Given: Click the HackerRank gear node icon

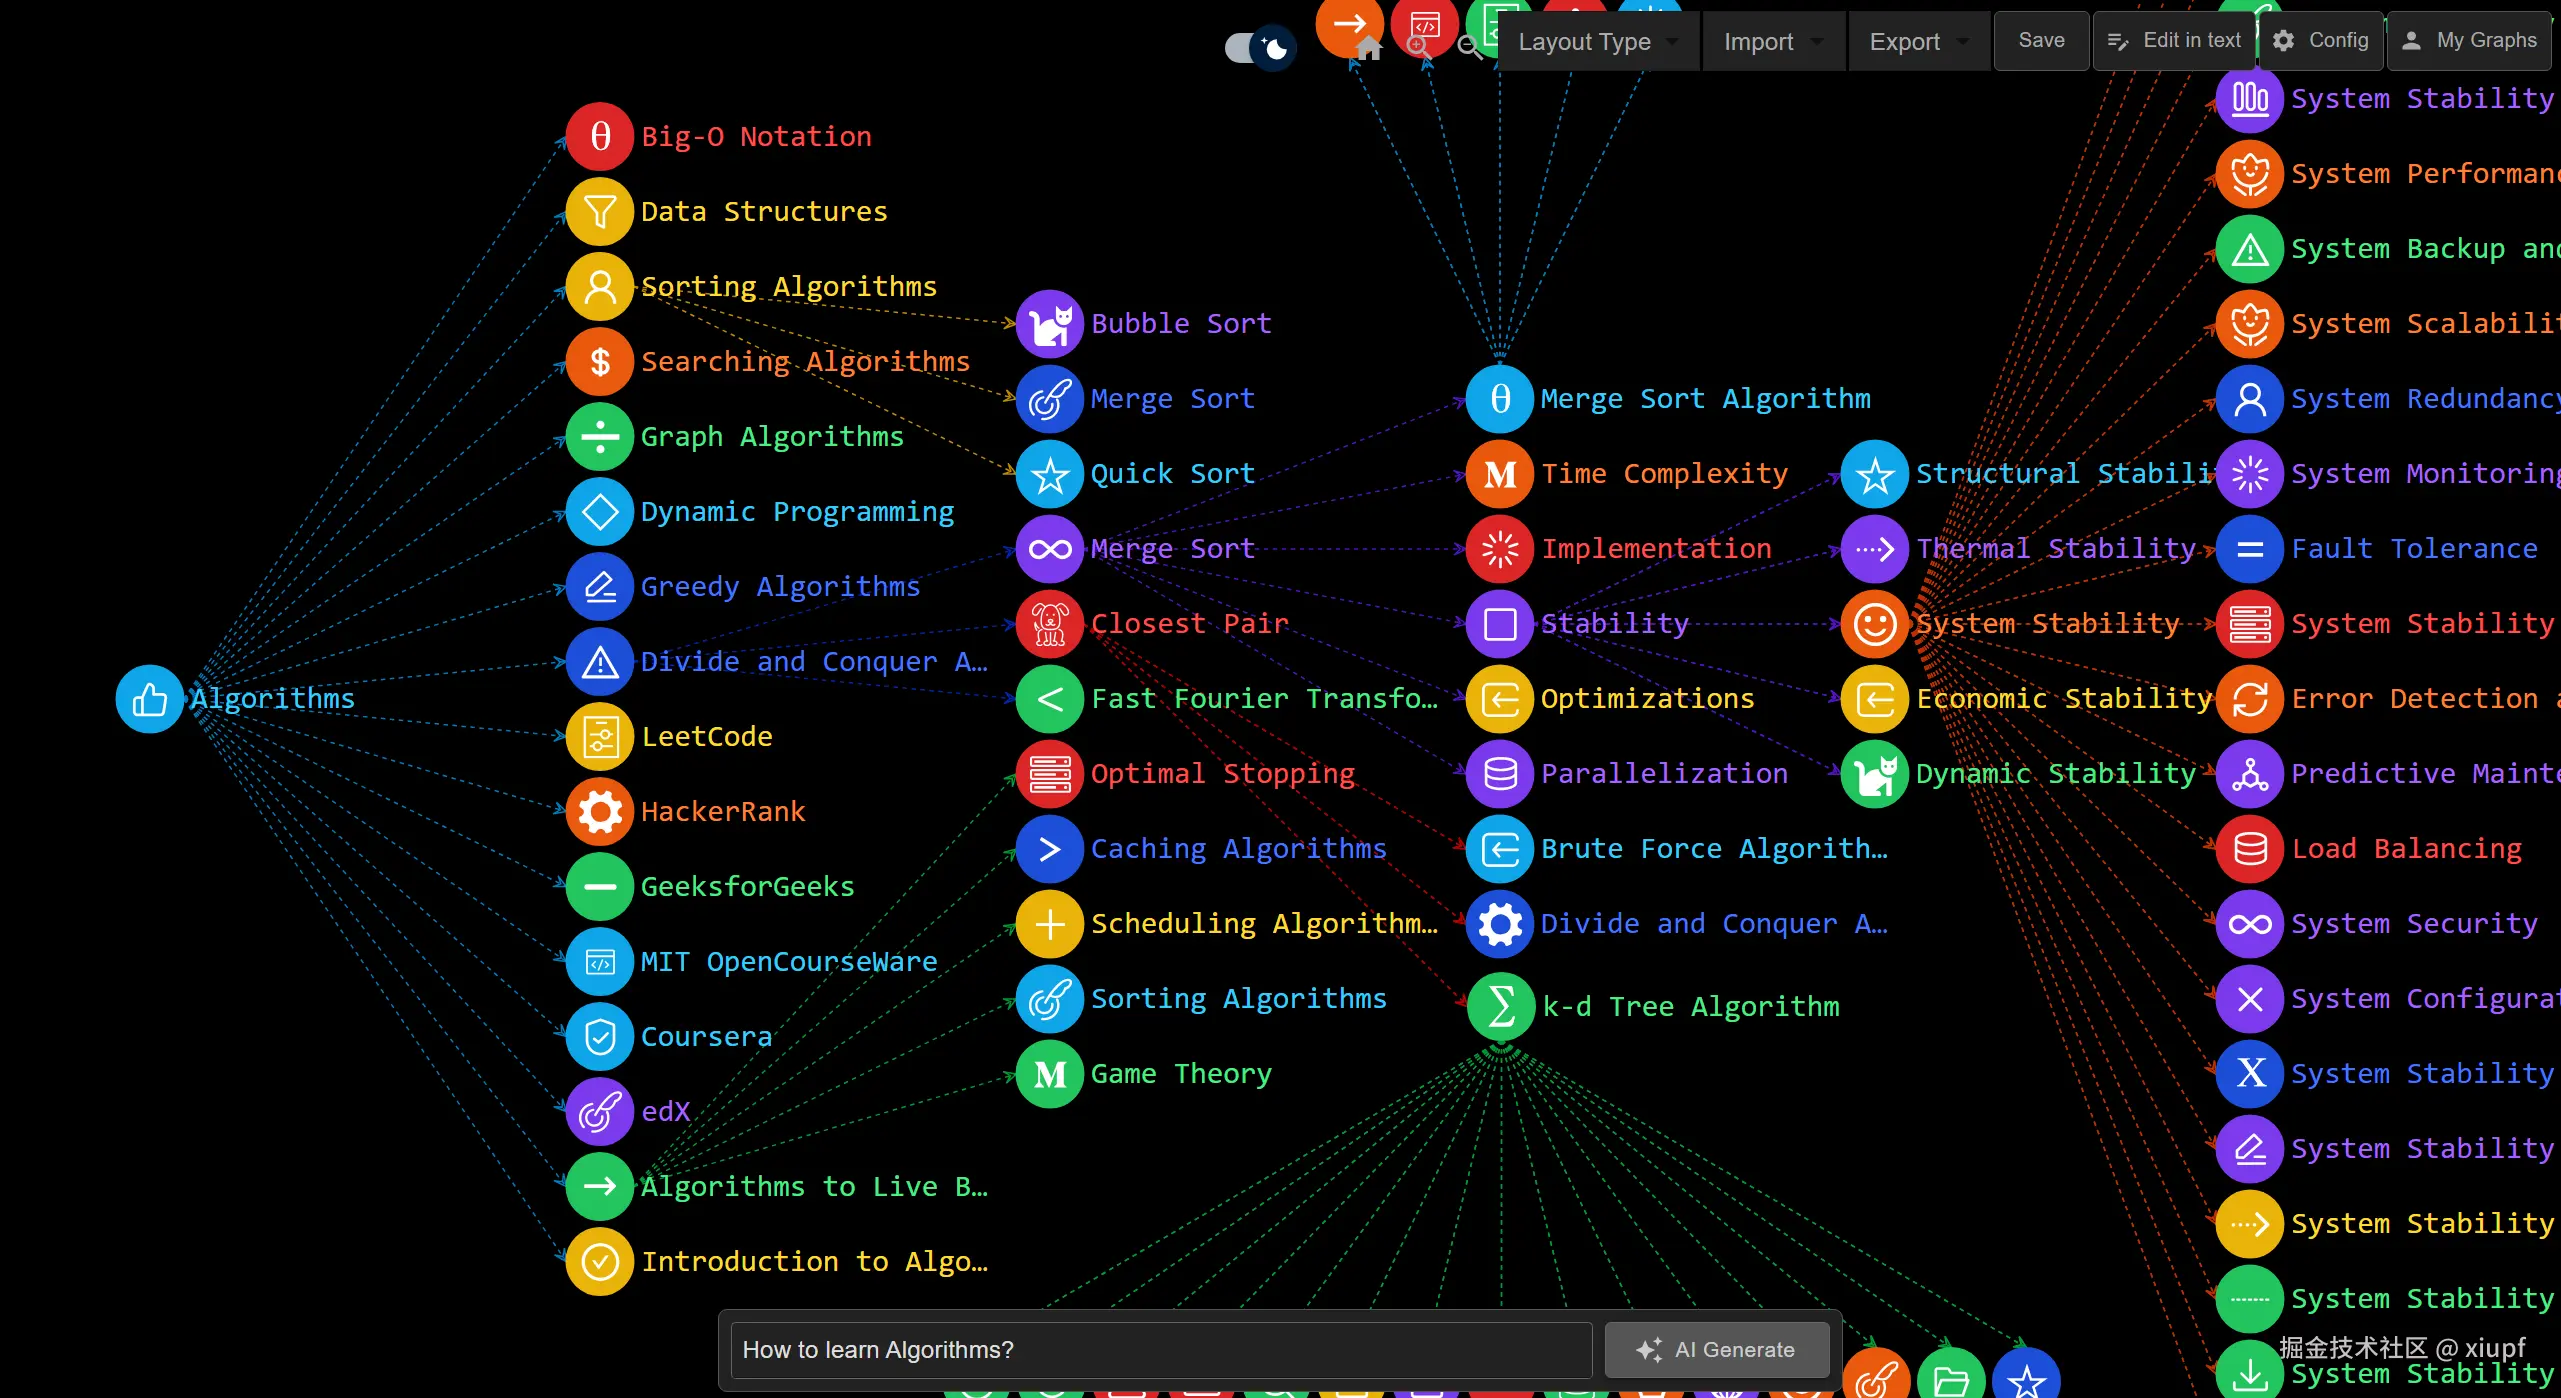Looking at the screenshot, I should (x=600, y=811).
